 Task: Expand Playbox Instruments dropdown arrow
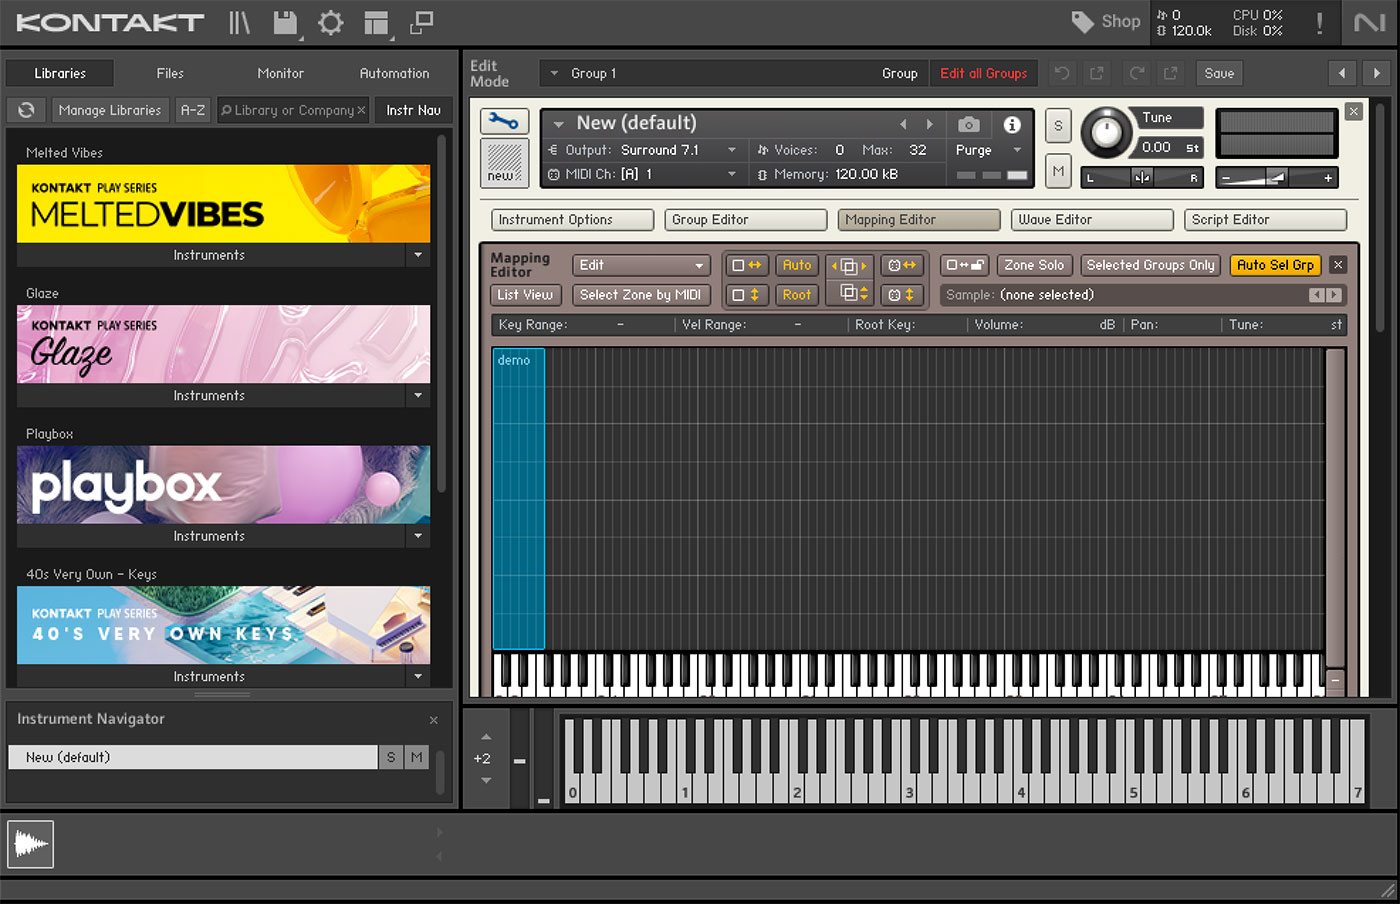pos(418,536)
